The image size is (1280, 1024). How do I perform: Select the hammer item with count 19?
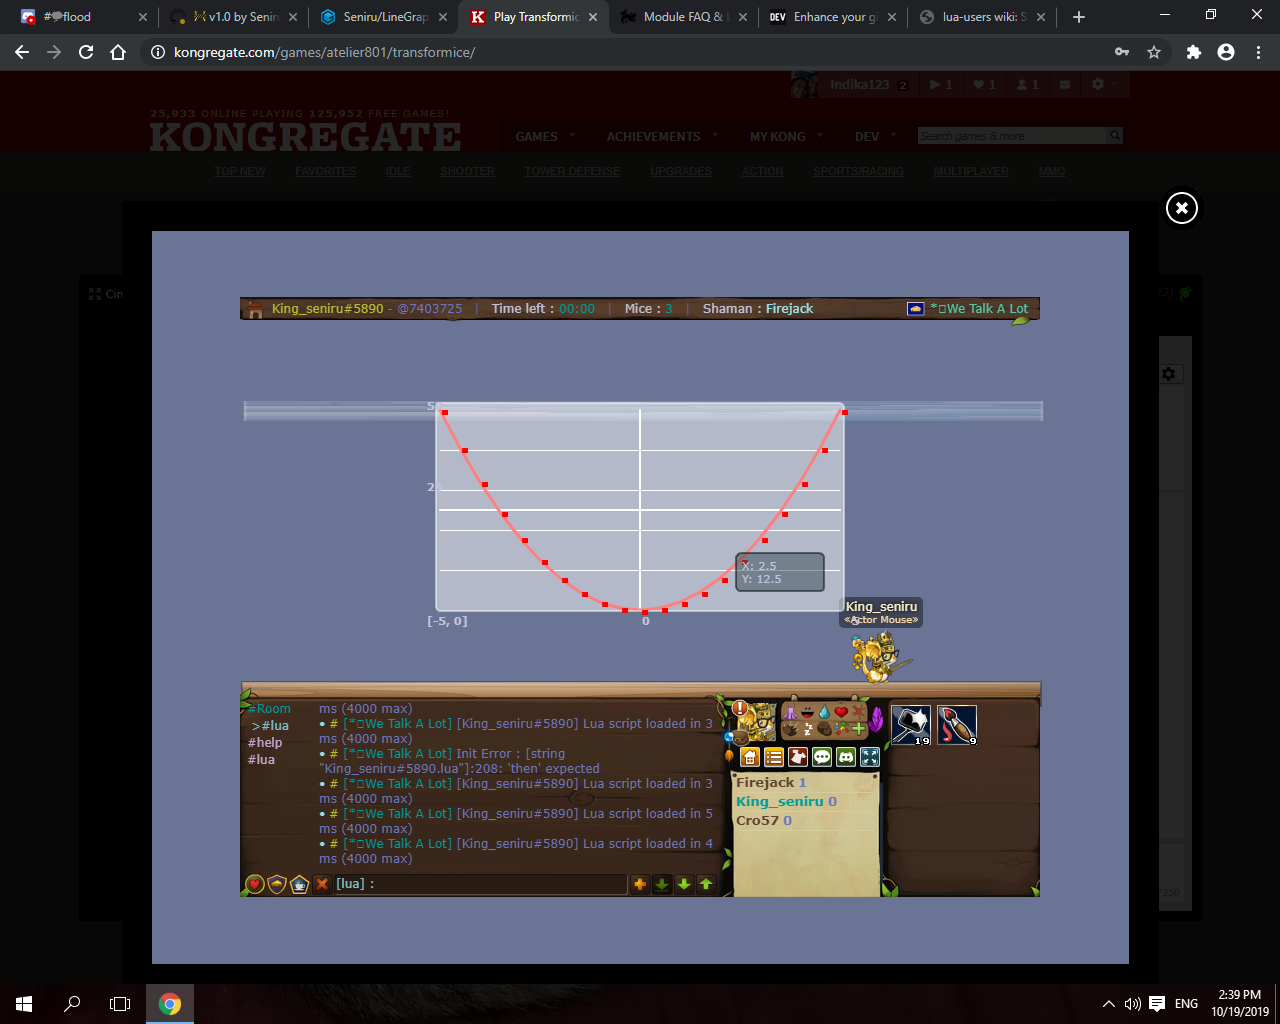tap(911, 725)
